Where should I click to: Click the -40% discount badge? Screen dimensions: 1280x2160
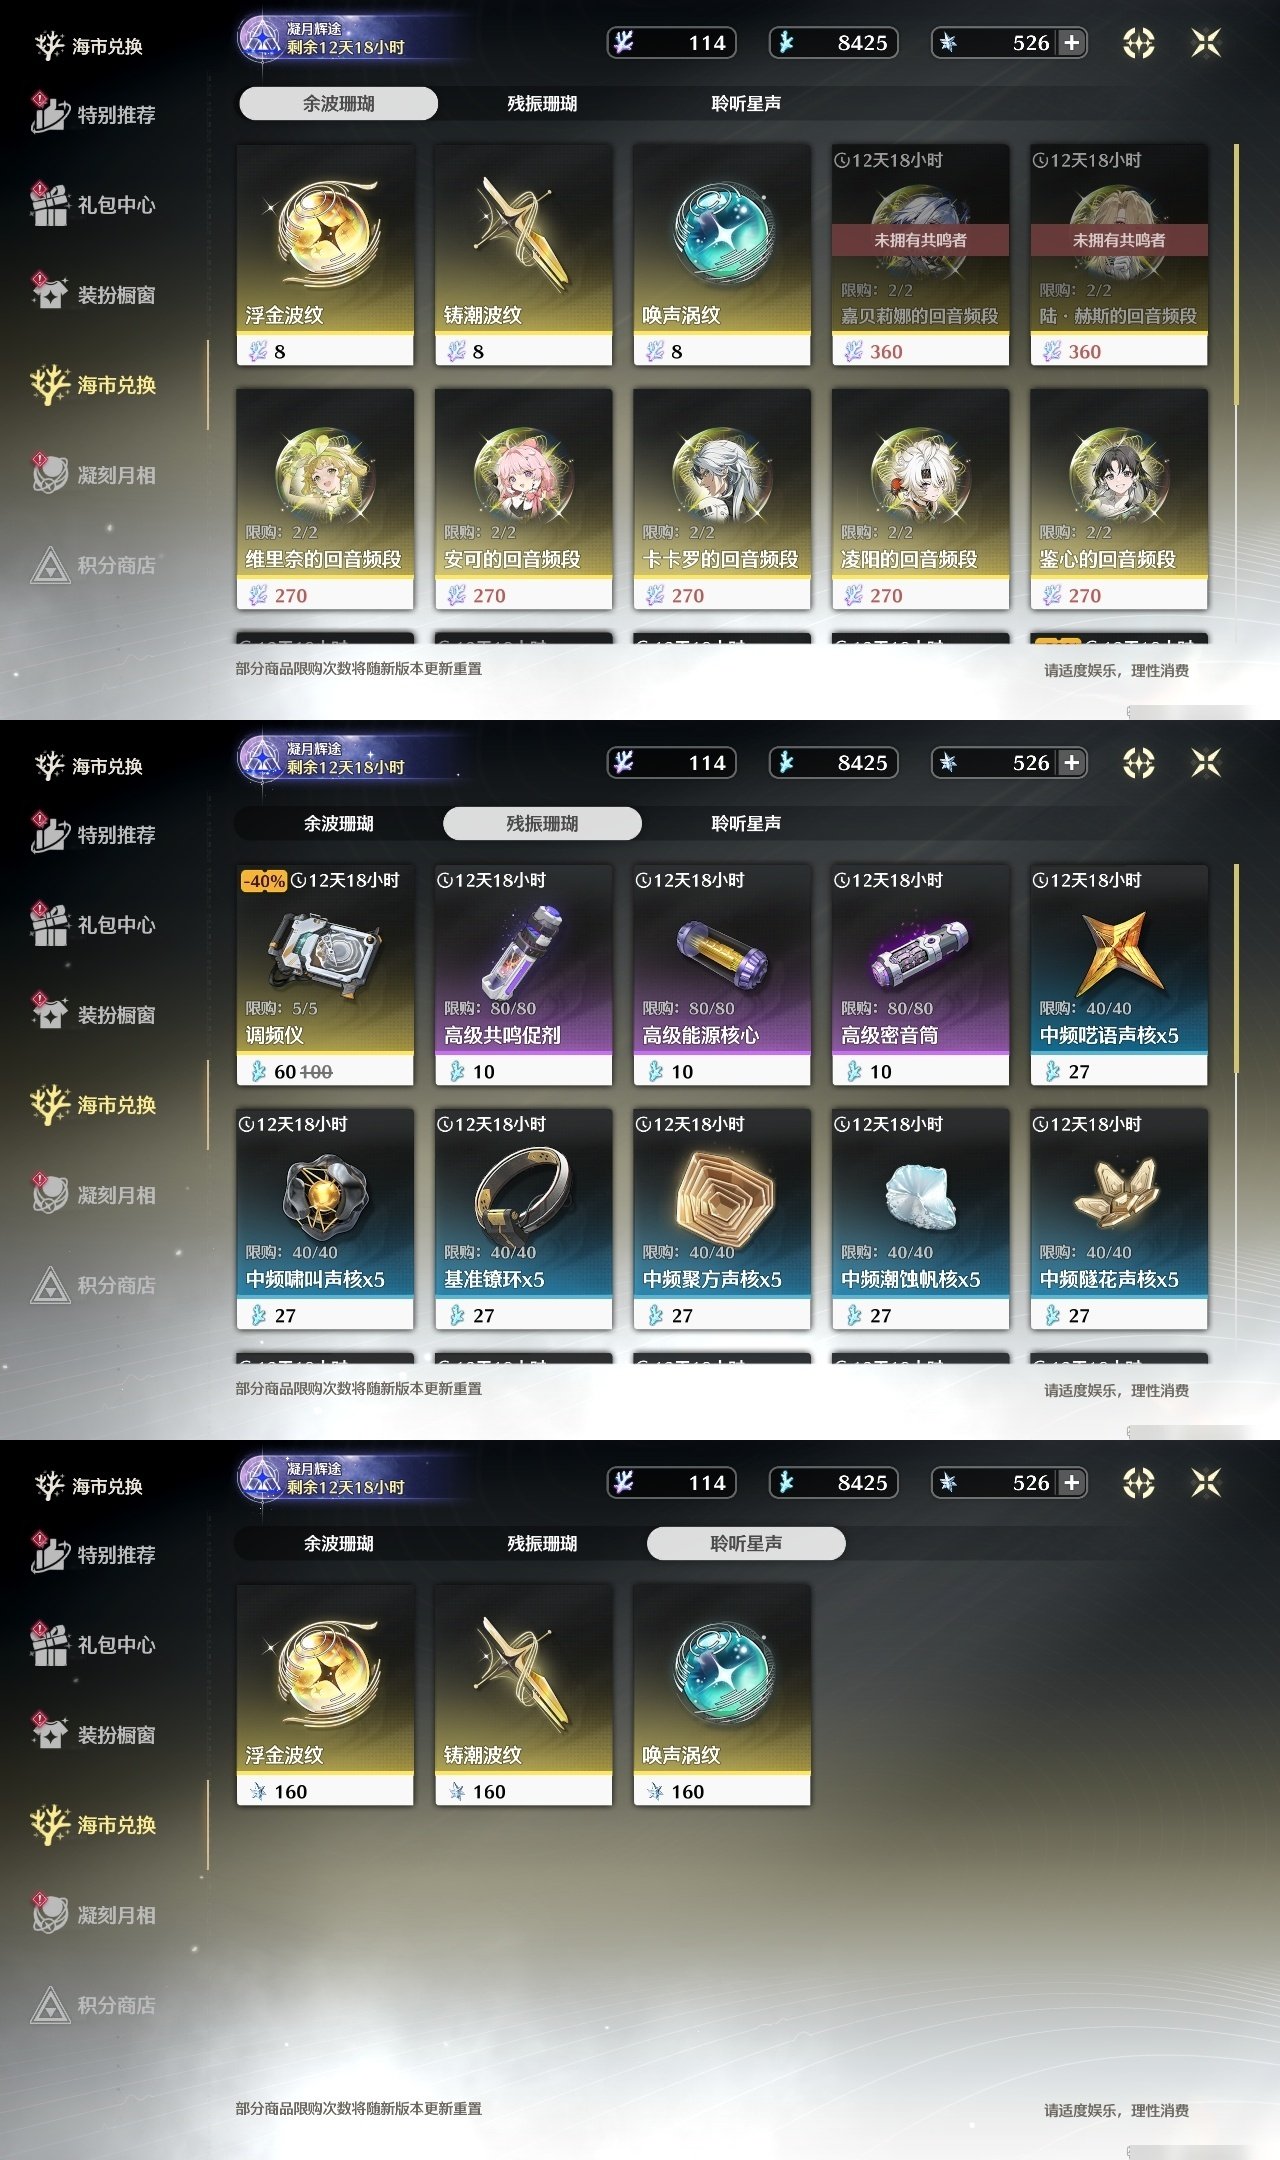264,881
